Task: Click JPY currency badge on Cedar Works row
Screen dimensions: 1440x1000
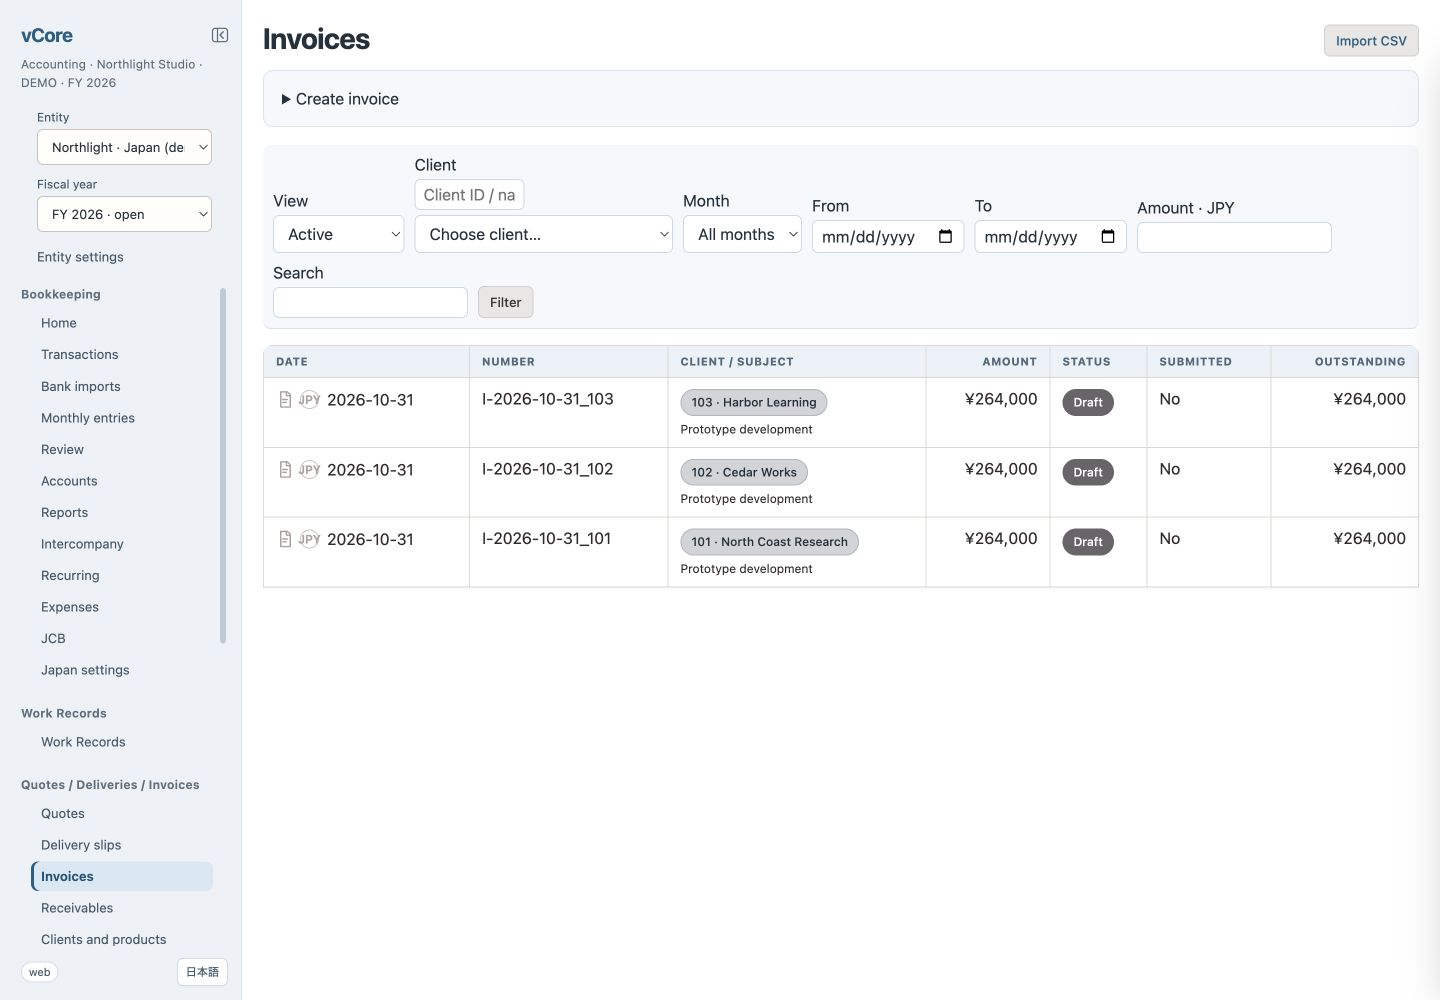Action: (309, 470)
